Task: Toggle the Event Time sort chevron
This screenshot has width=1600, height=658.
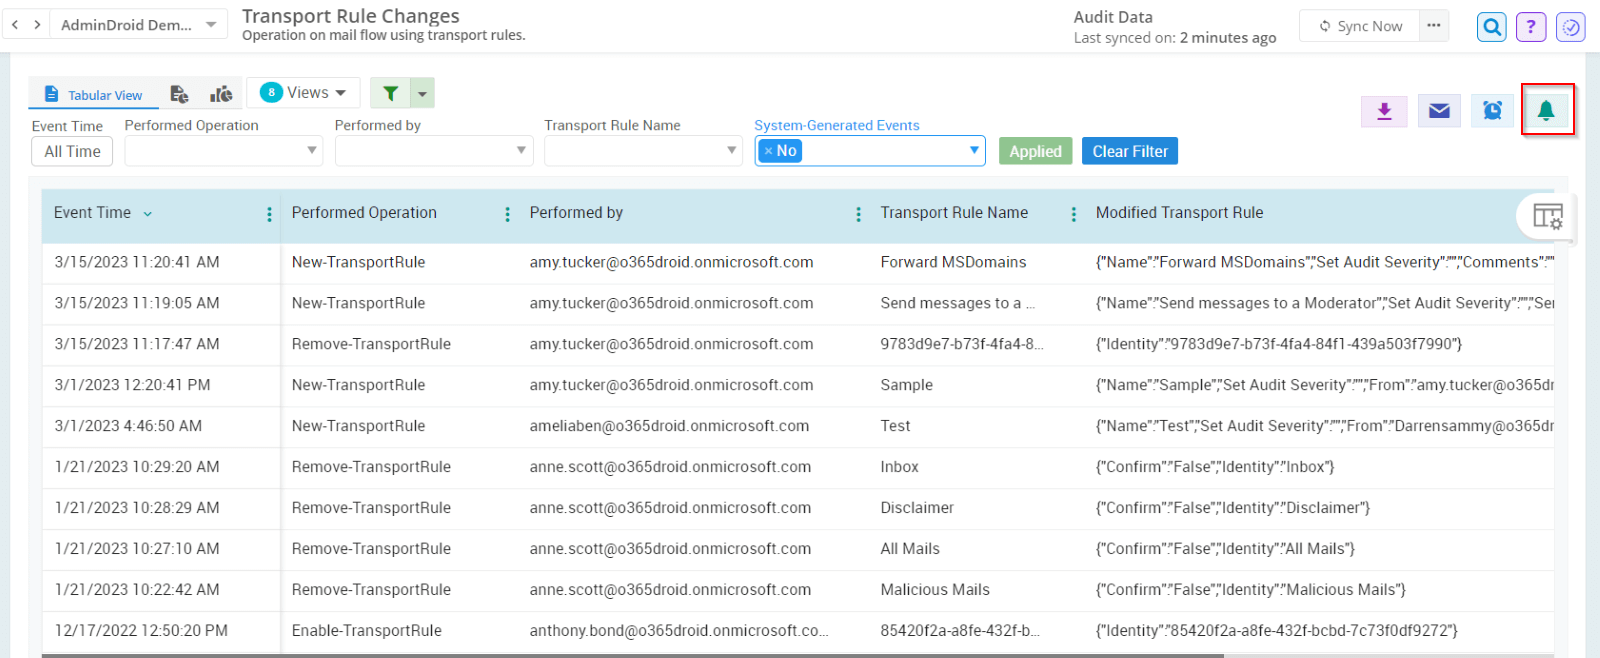Action: click(x=148, y=214)
